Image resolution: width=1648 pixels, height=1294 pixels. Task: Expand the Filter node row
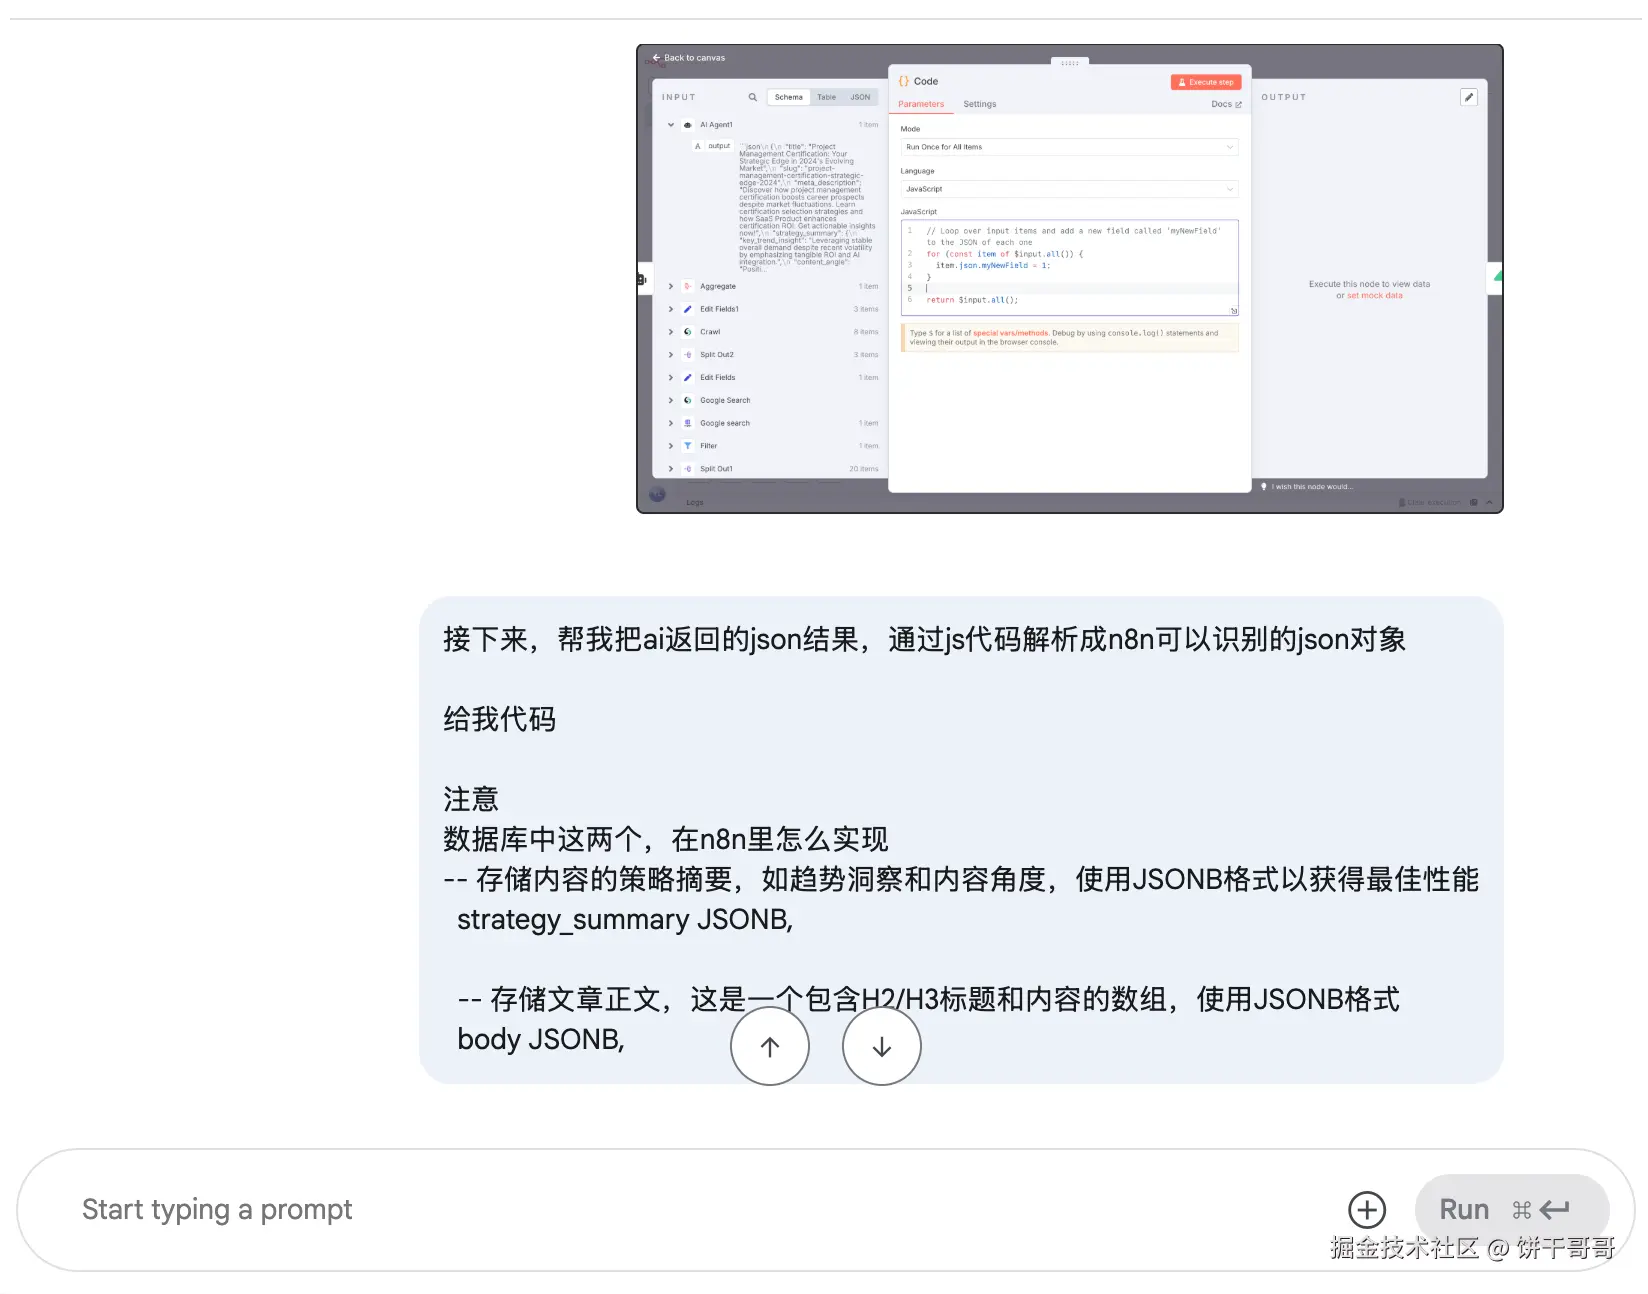tap(671, 446)
